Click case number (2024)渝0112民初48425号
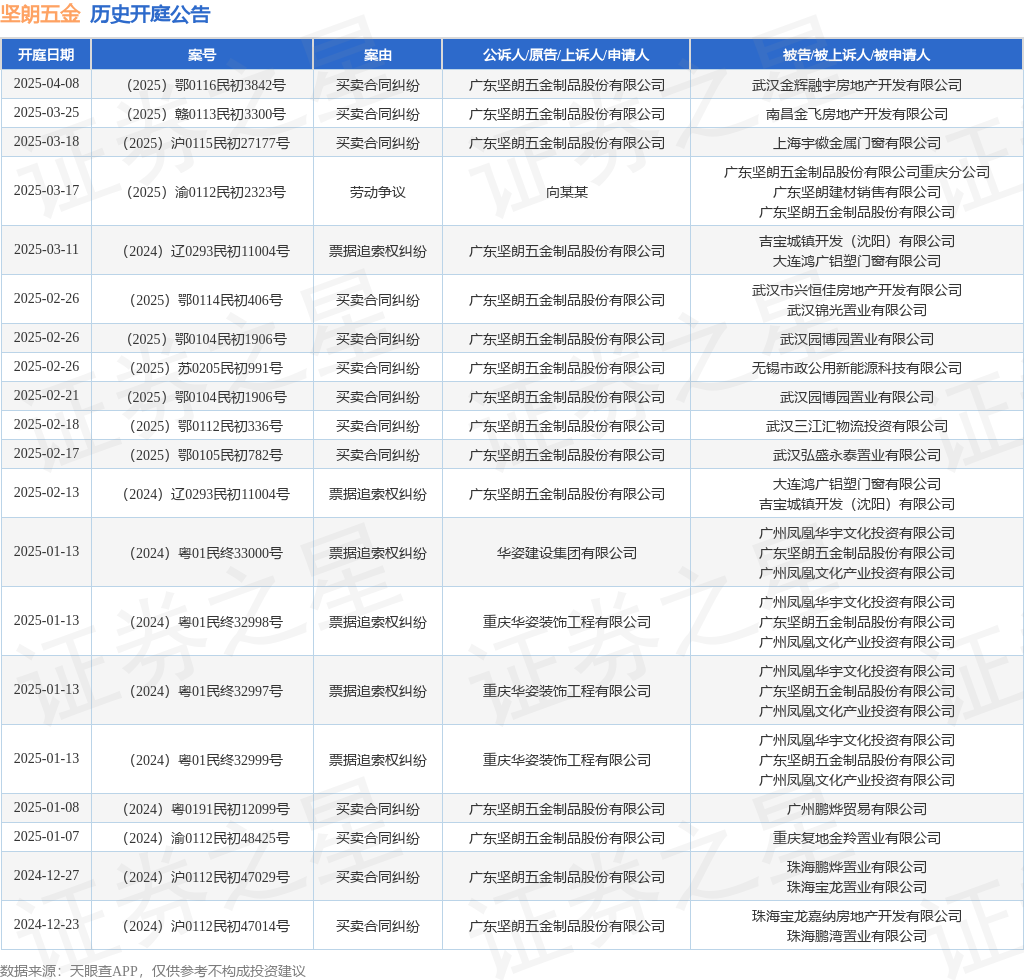Viewport: 1024px width, 980px height. 206,838
